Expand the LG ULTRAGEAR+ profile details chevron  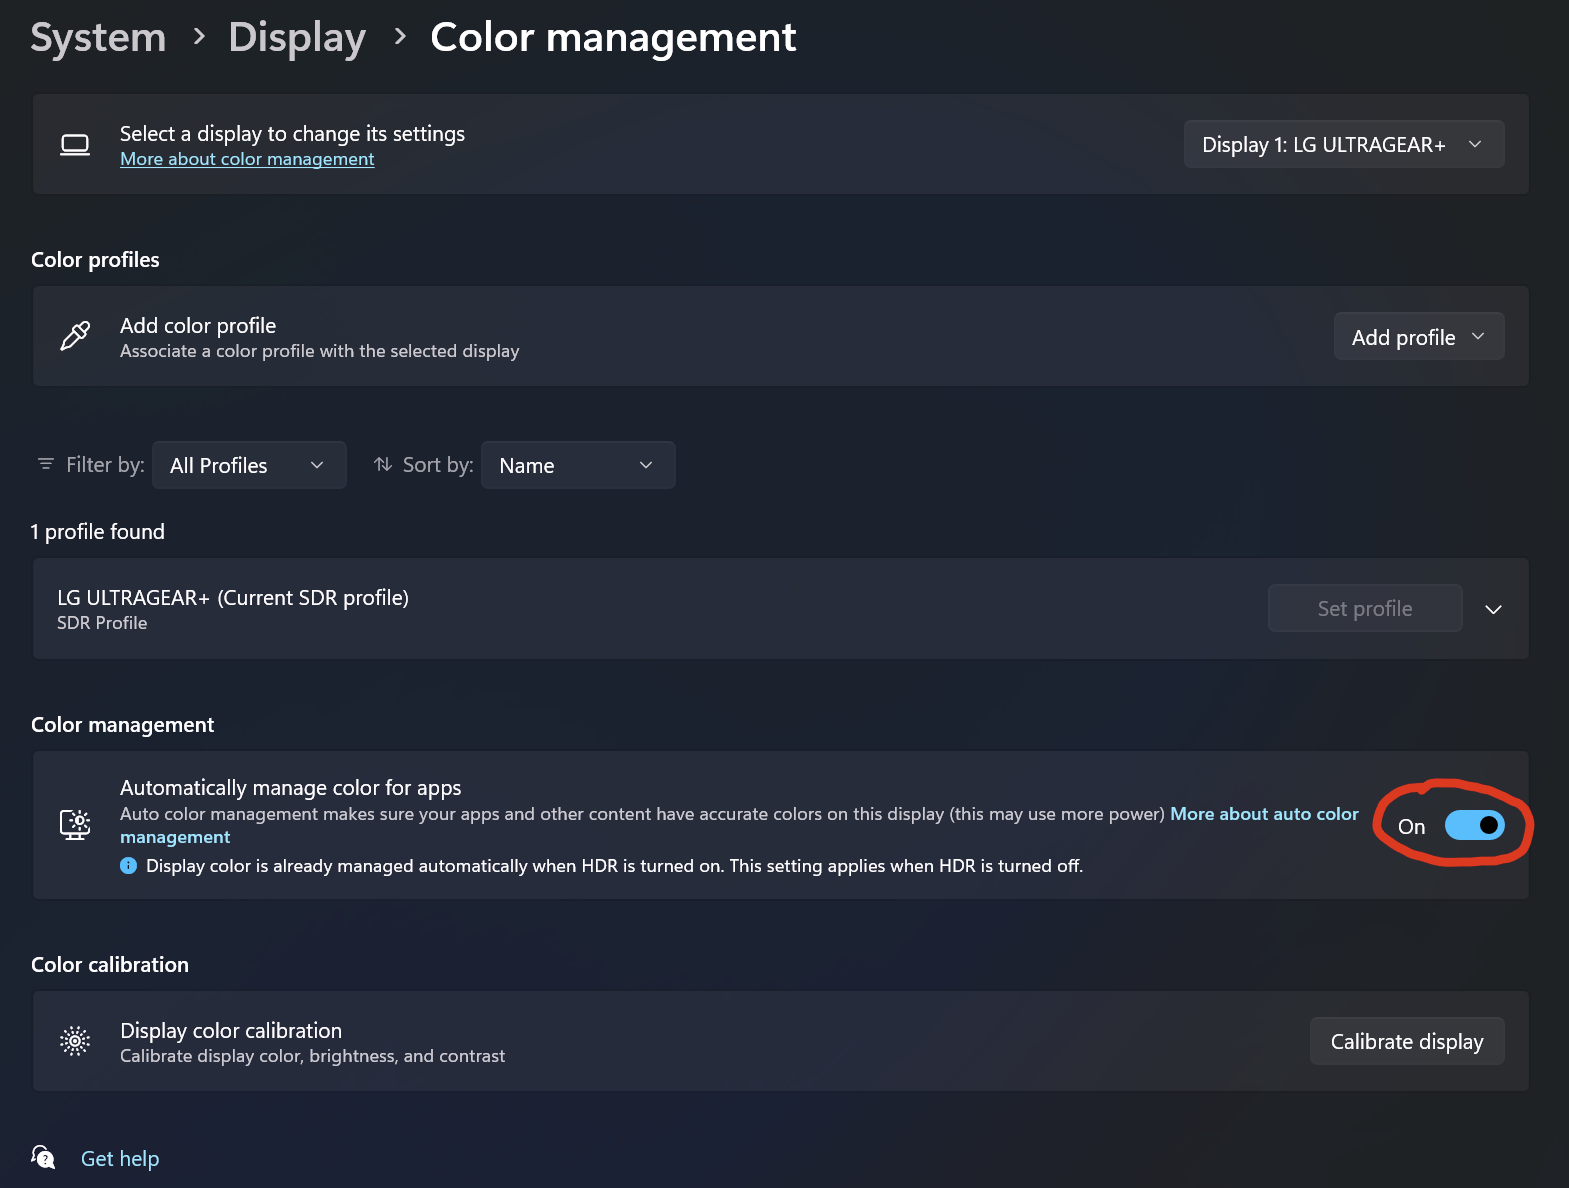1493,609
